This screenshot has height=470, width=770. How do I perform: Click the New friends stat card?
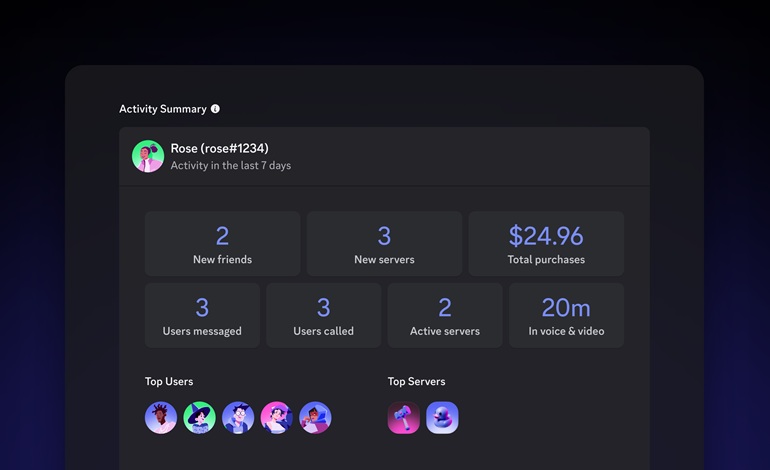coord(222,244)
